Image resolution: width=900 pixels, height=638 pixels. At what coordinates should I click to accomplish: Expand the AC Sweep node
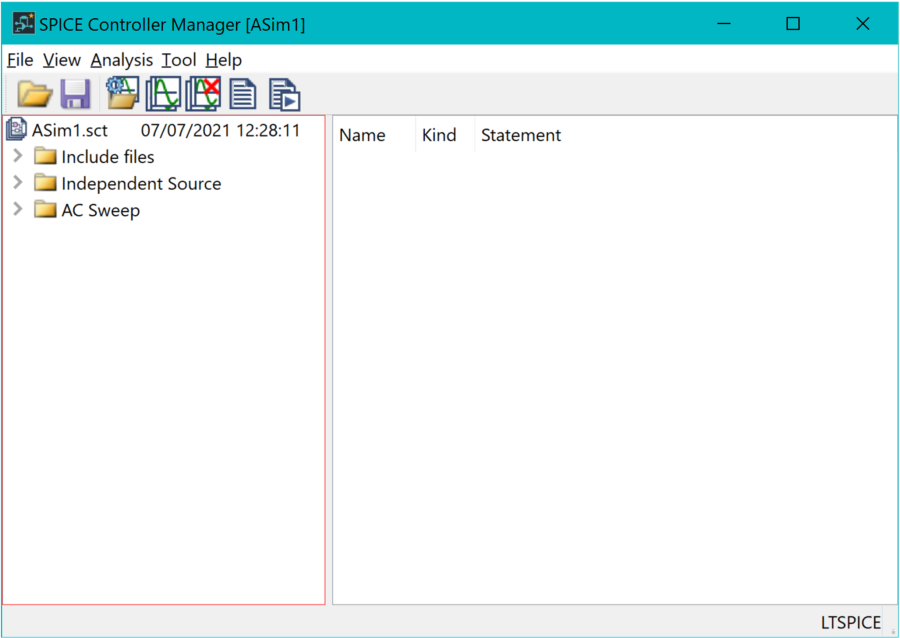[18, 209]
